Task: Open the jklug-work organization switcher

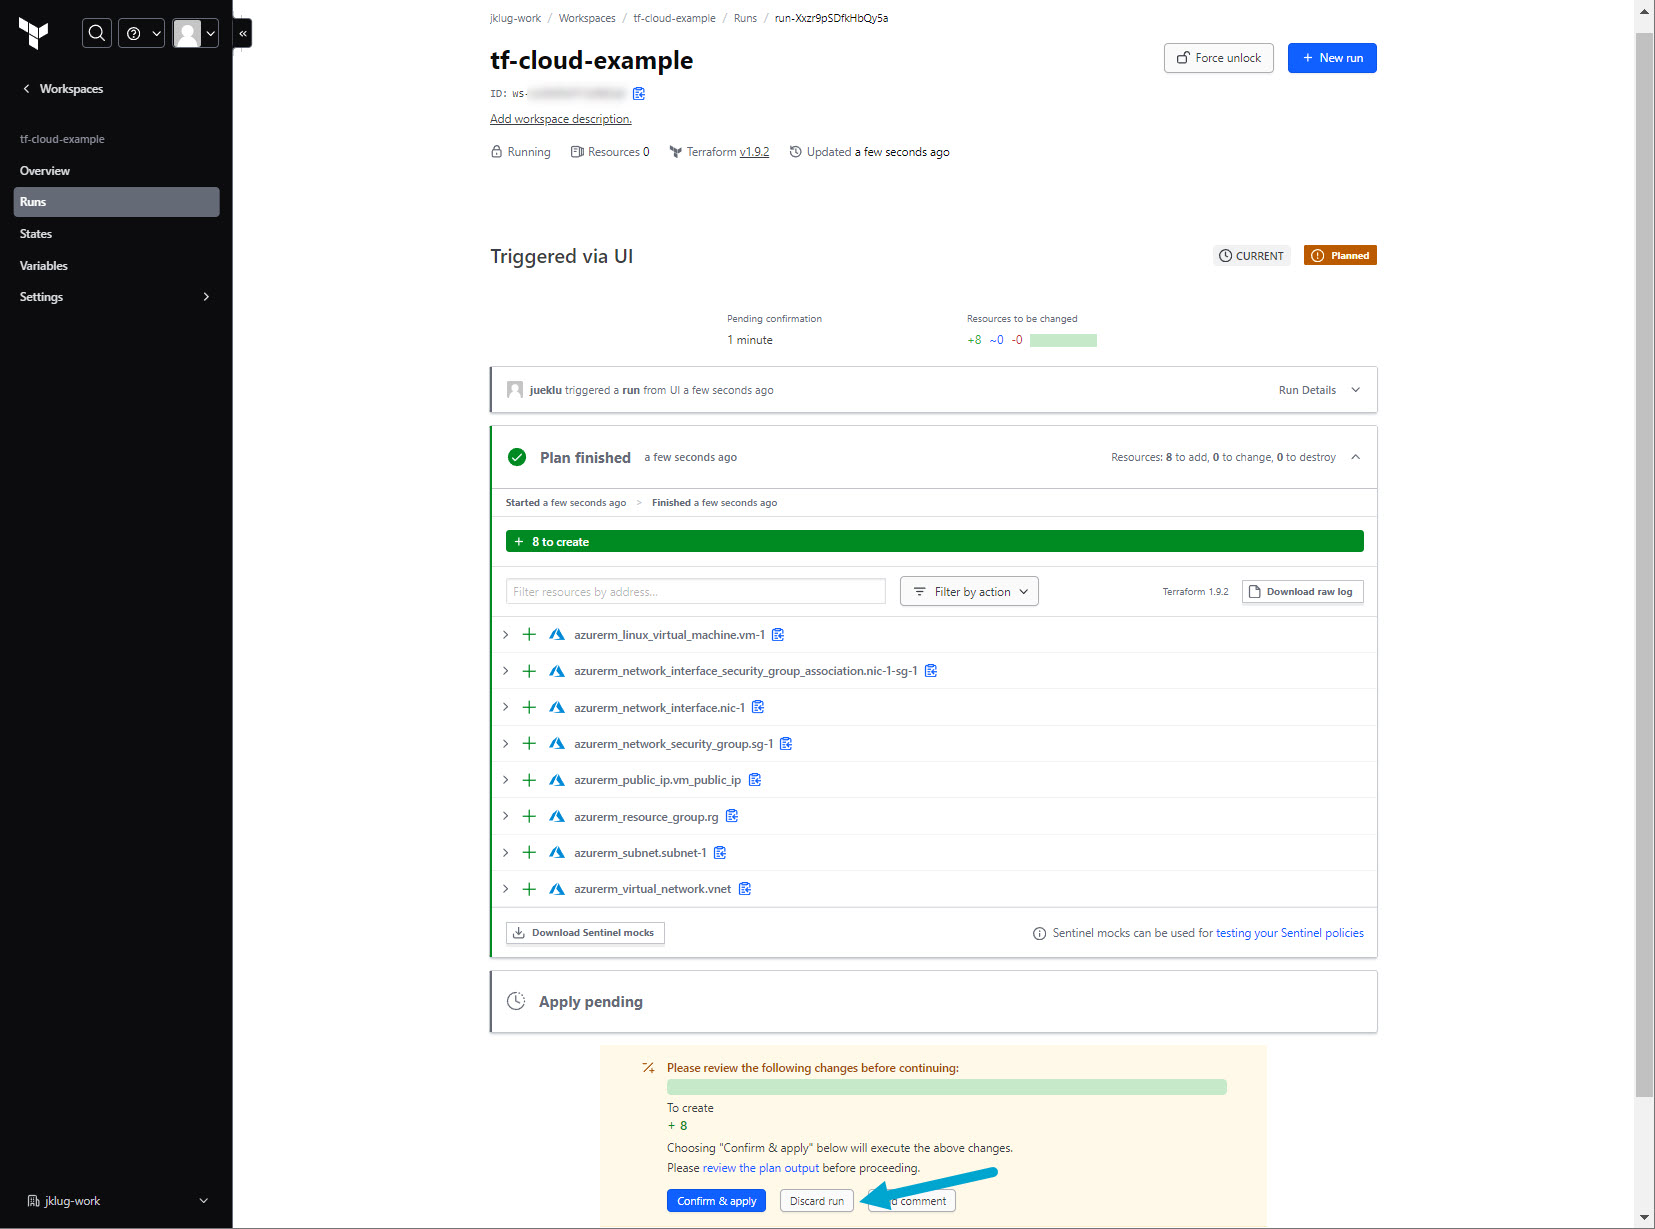Action: [116, 1201]
